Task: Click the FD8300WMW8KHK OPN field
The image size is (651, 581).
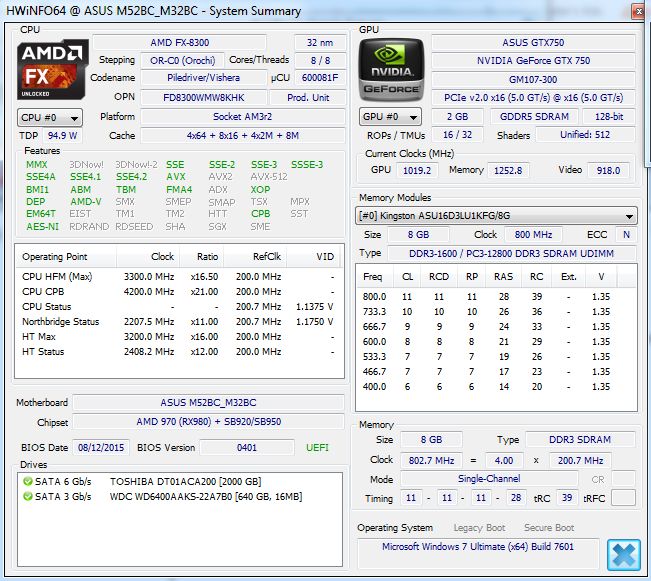Action: pyautogui.click(x=203, y=98)
